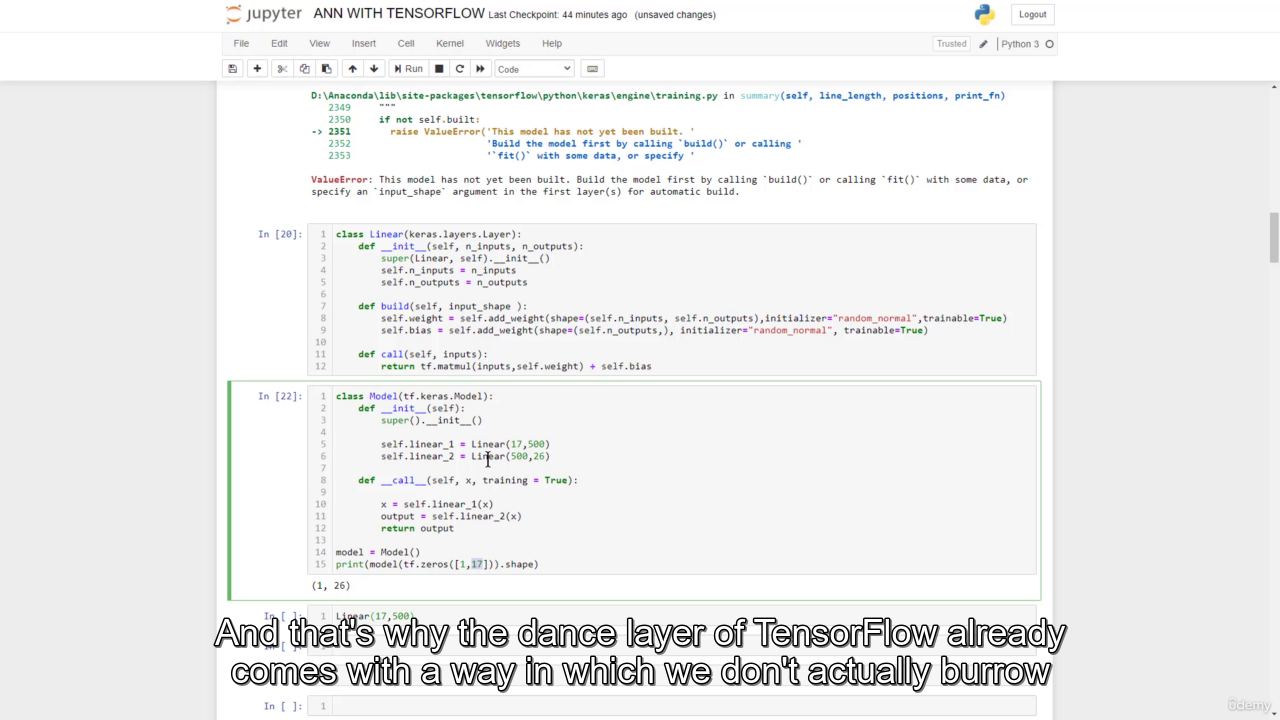The height and width of the screenshot is (720, 1280).
Task: Click the training.py file path in traceback
Action: pos(514,96)
